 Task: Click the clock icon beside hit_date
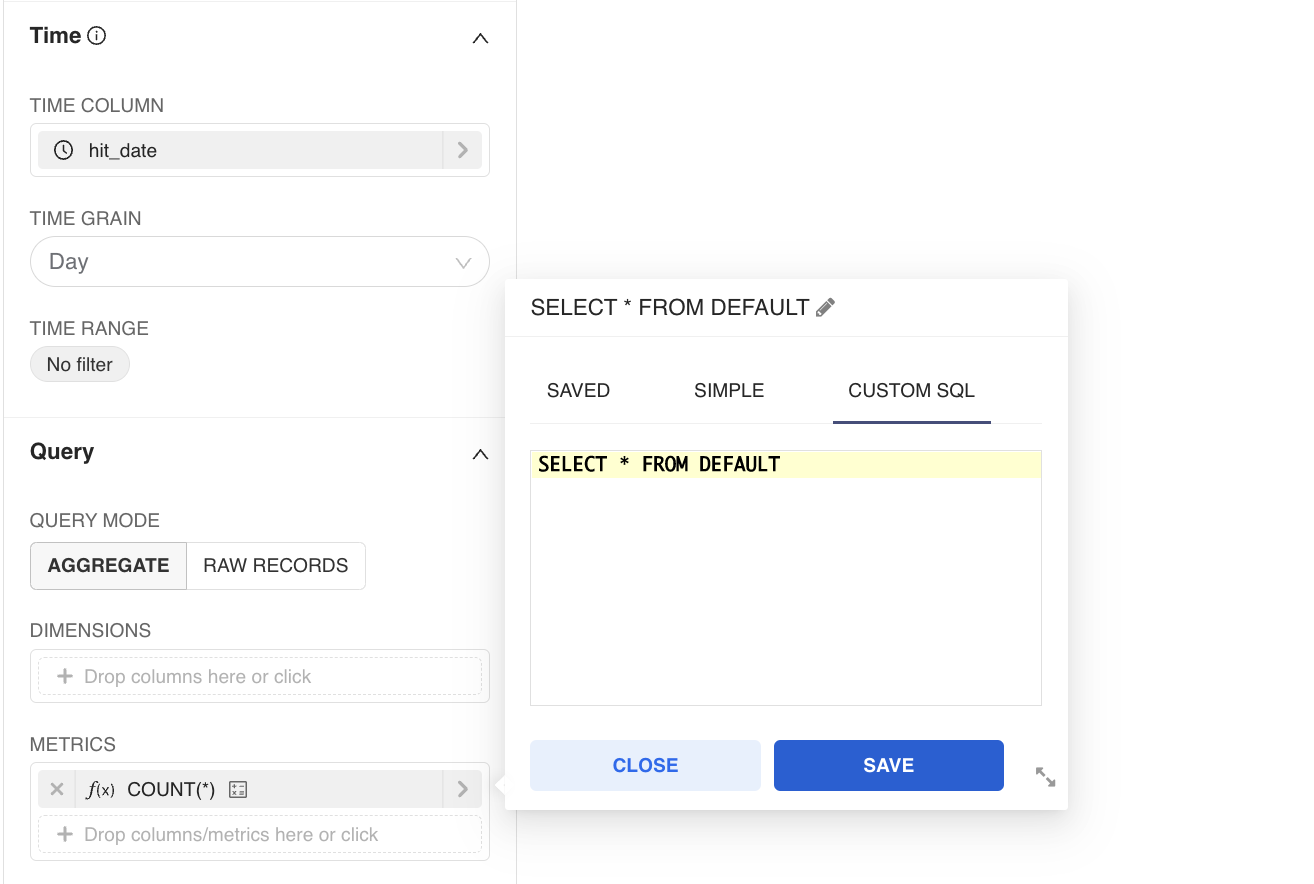coord(64,150)
